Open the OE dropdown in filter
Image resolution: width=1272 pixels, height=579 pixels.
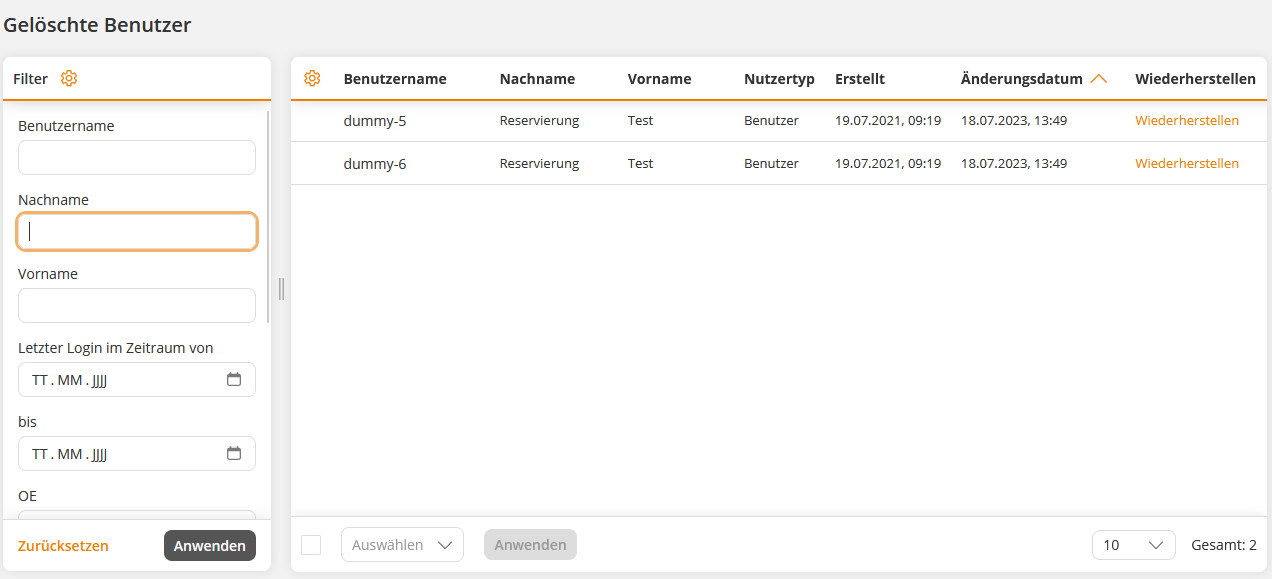click(137, 515)
